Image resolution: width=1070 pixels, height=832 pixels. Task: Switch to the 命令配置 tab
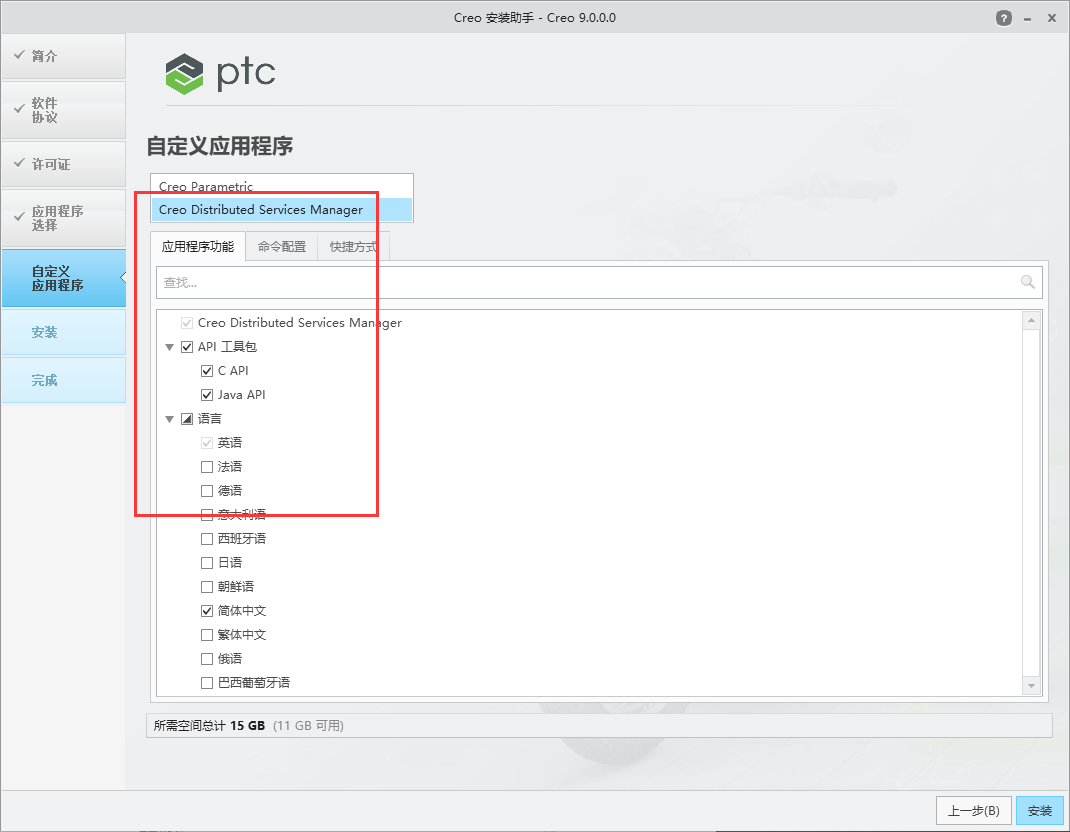(281, 245)
